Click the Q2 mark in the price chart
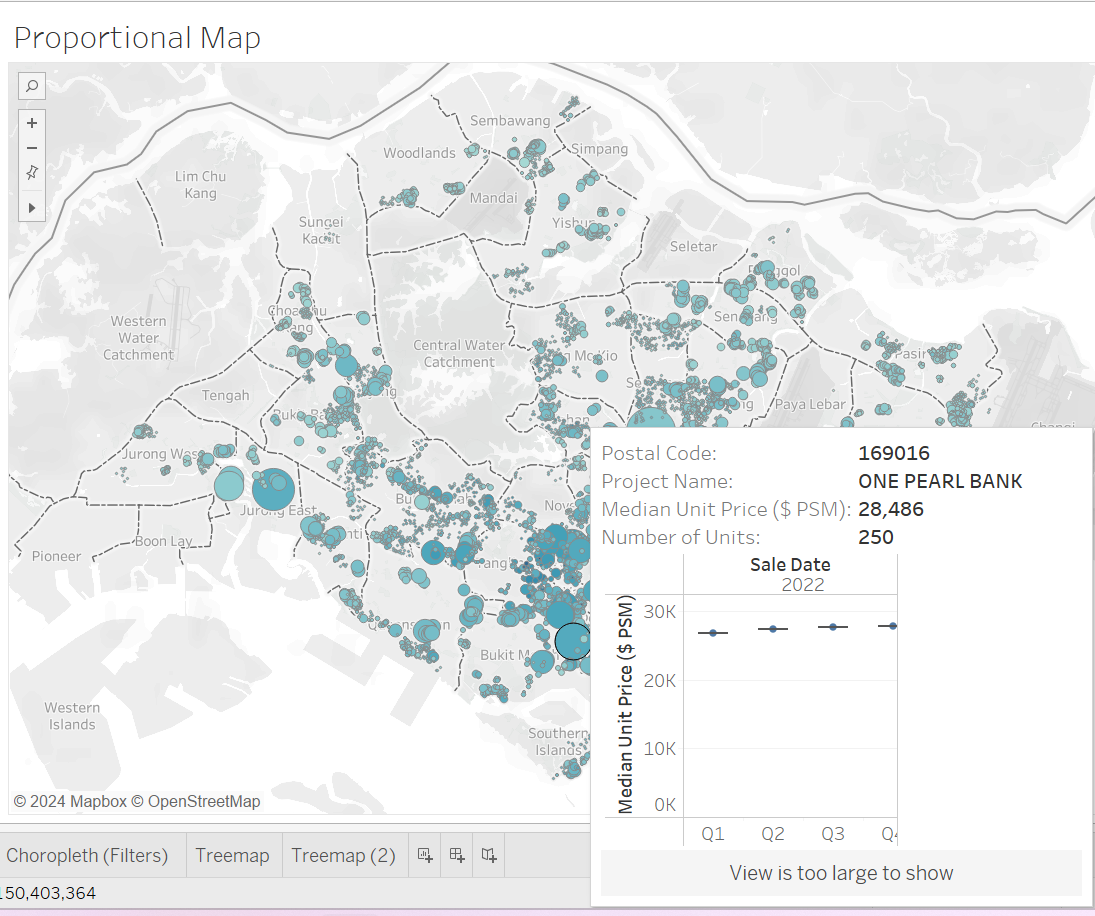Screen dimensions: 1095x916 point(773,628)
